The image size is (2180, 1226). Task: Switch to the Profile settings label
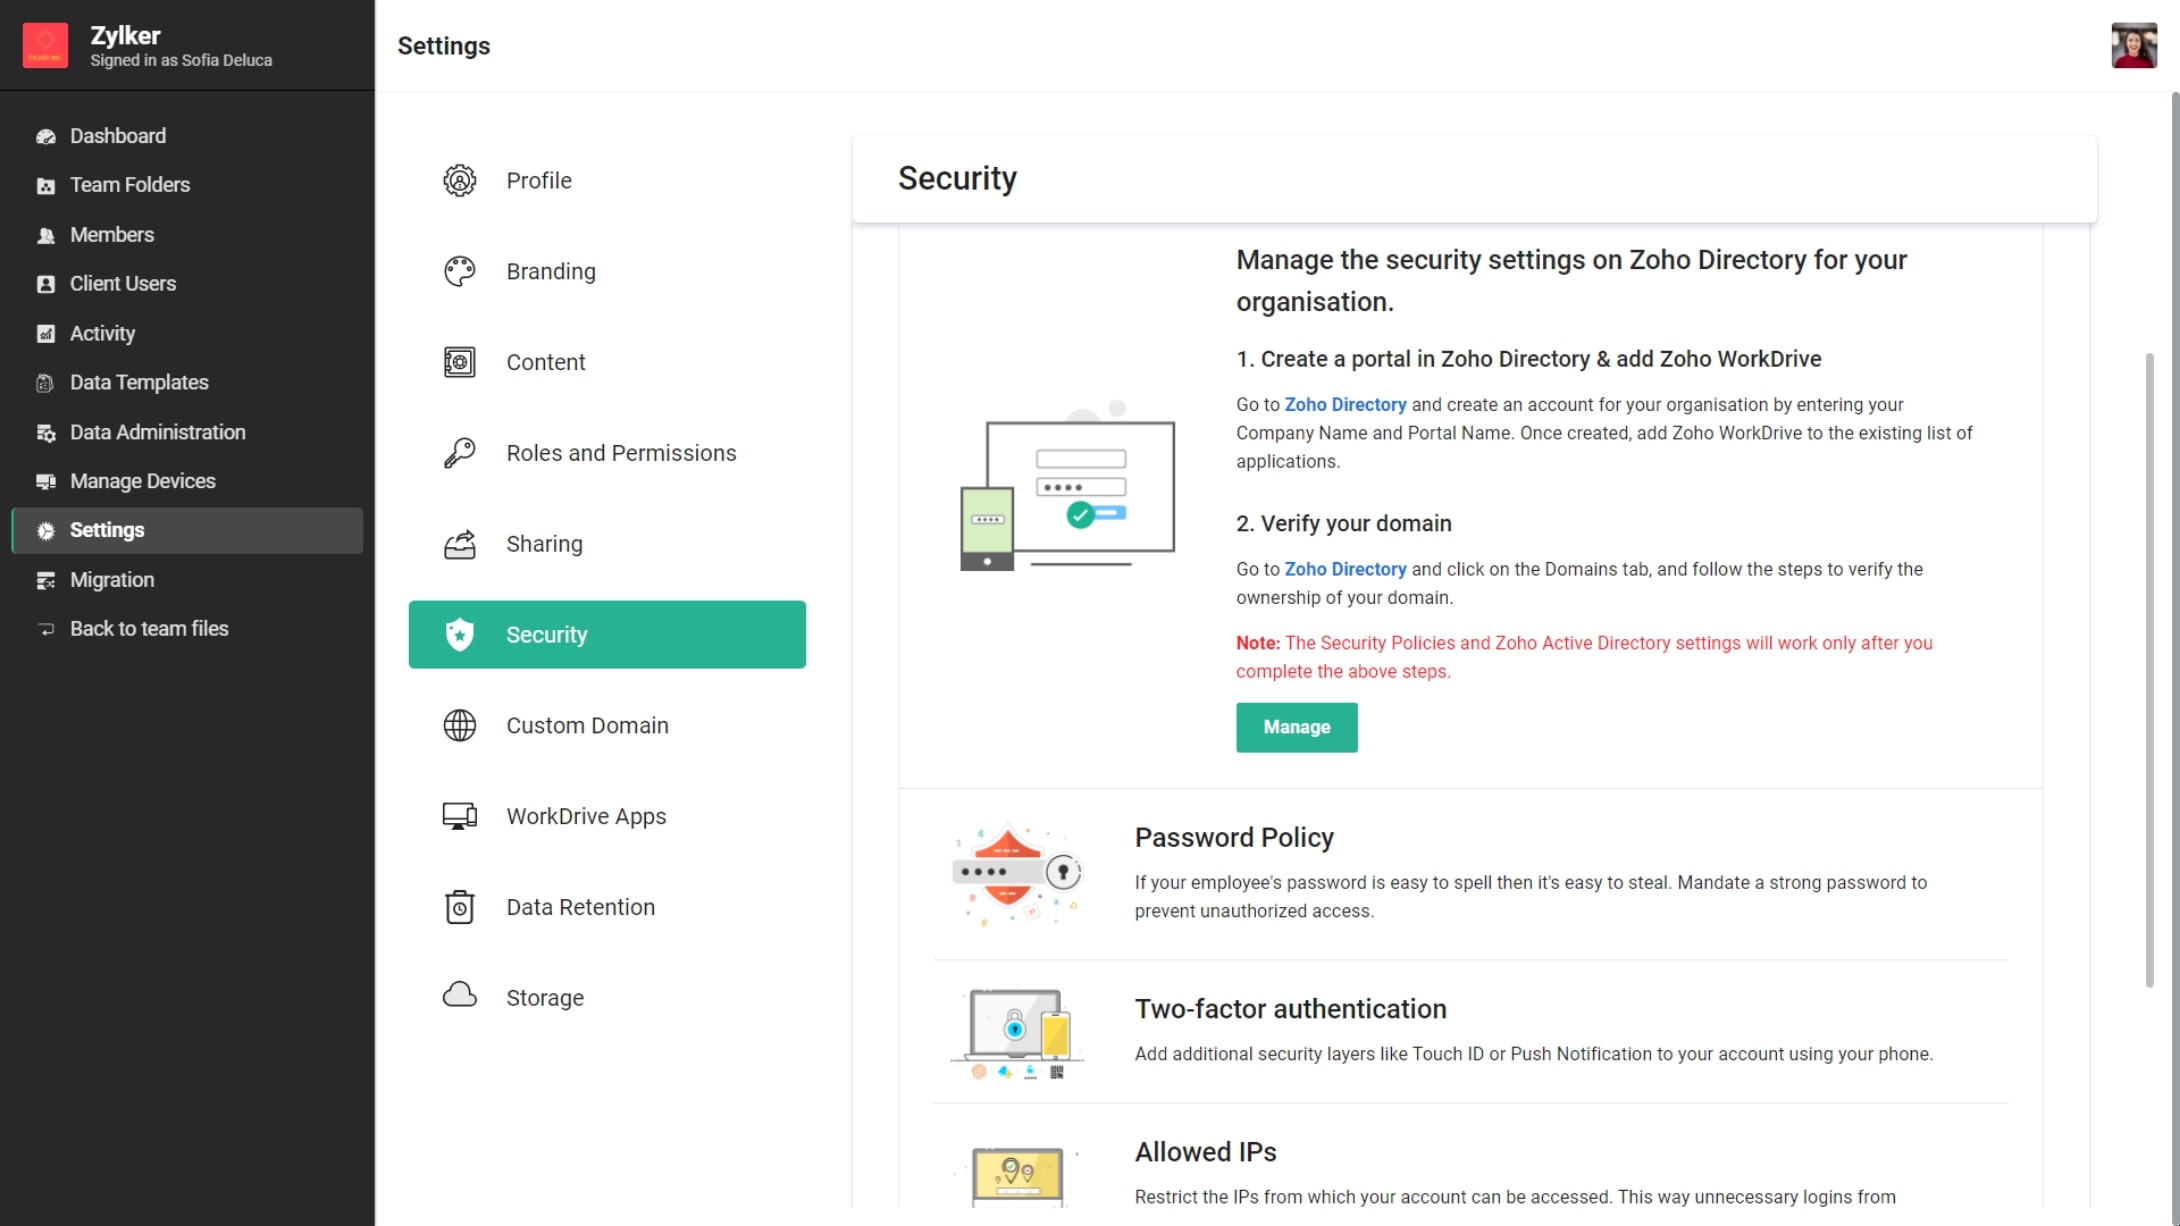[539, 181]
